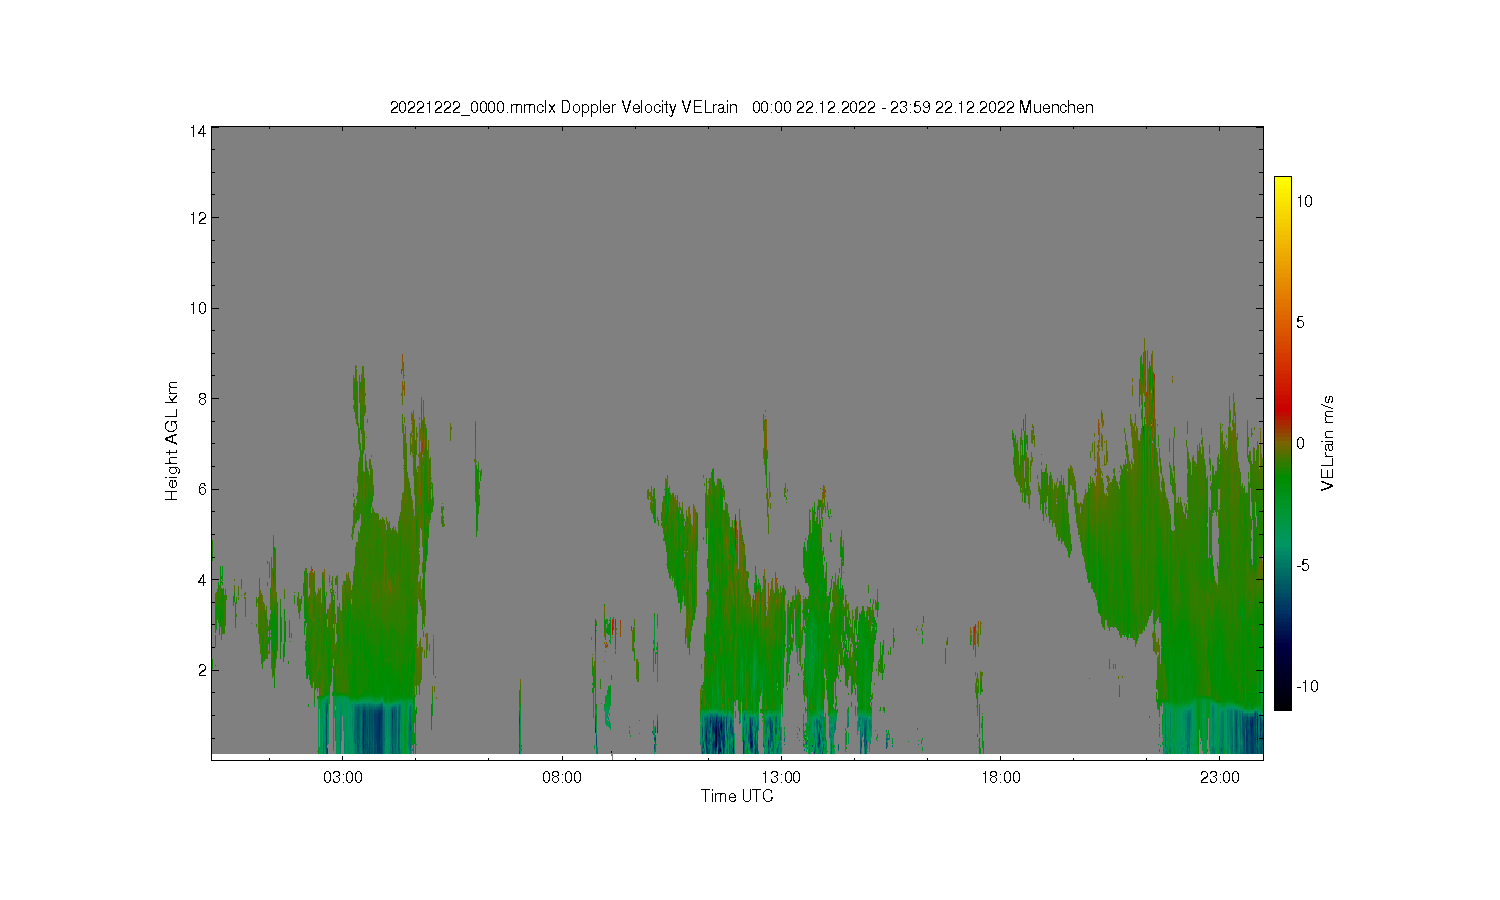The width and height of the screenshot is (1500, 900).
Task: Click the 18:00 time tick label
Action: pyautogui.click(x=1000, y=777)
